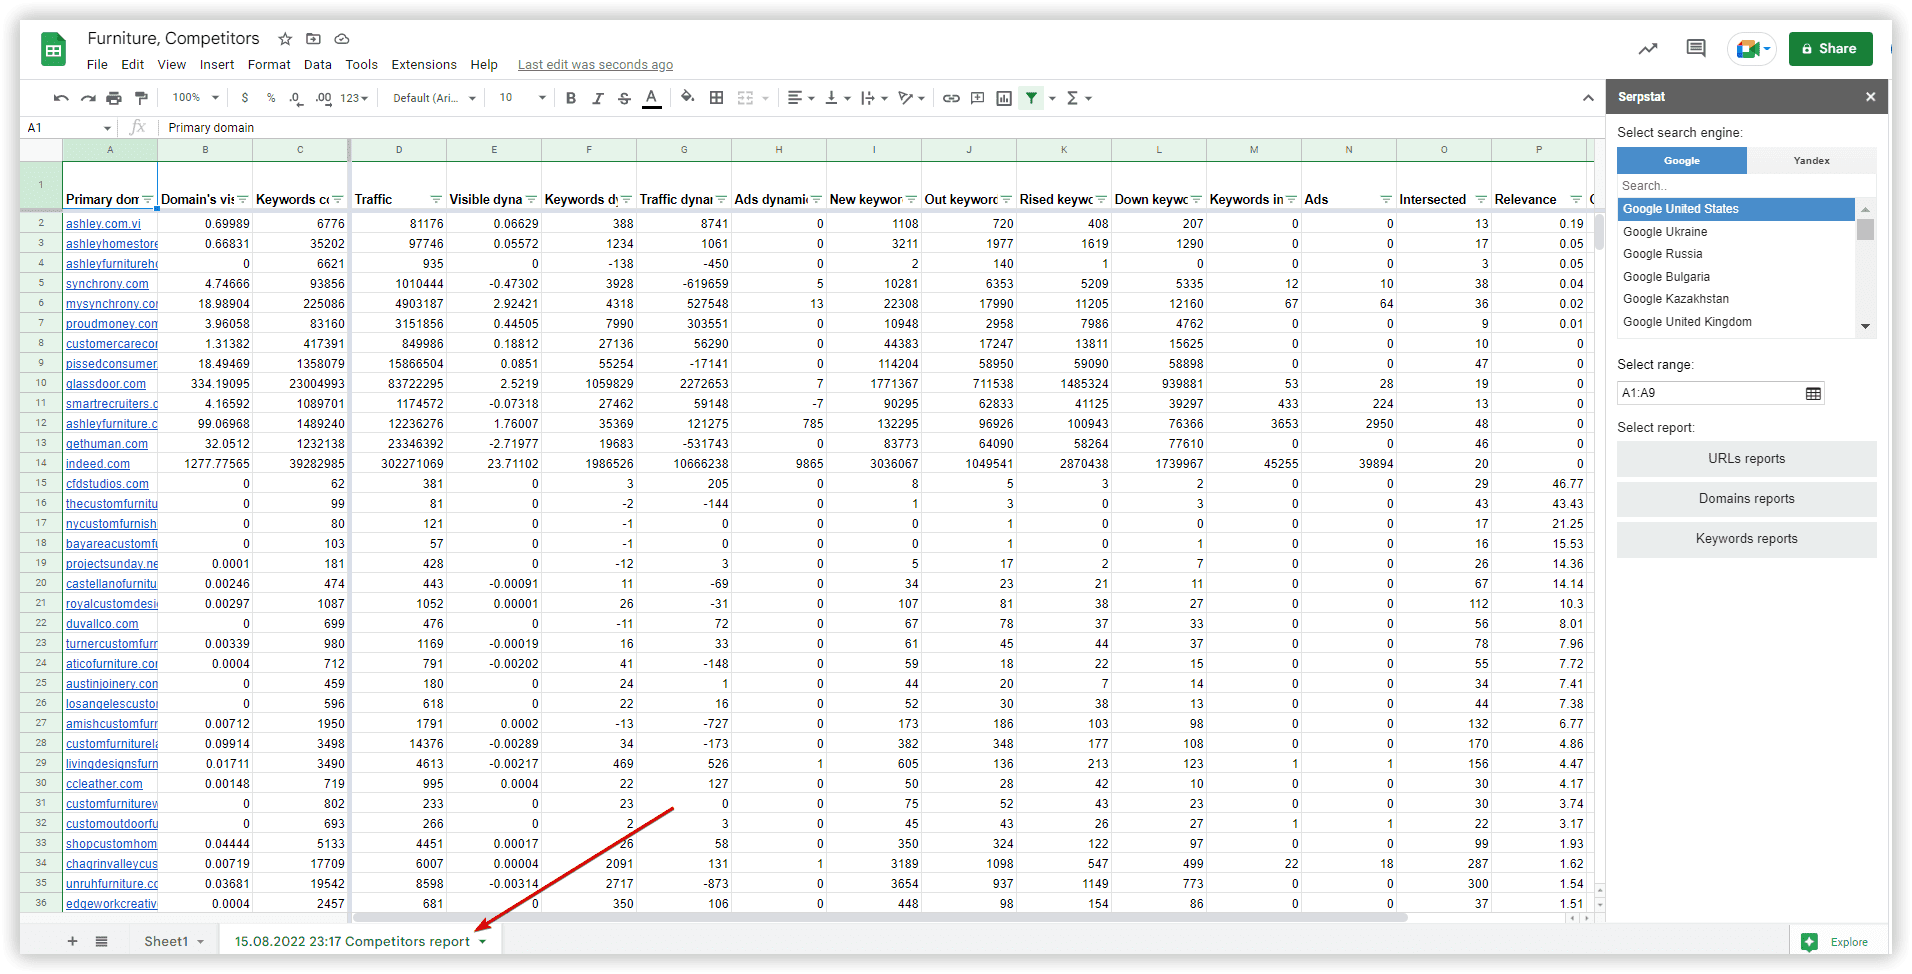Viewport: 1912px width, 974px height.
Task: Switch to the Yandex search engine toggle
Action: pyautogui.click(x=1811, y=160)
